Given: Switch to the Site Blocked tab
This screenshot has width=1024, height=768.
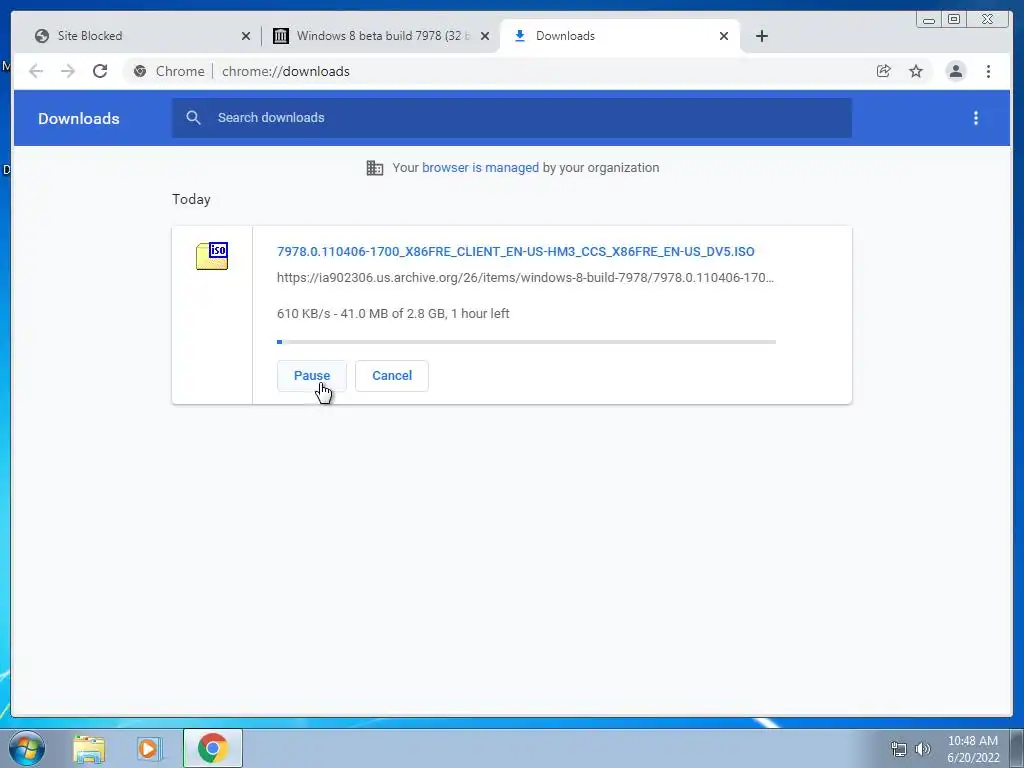Looking at the screenshot, I should (140, 36).
